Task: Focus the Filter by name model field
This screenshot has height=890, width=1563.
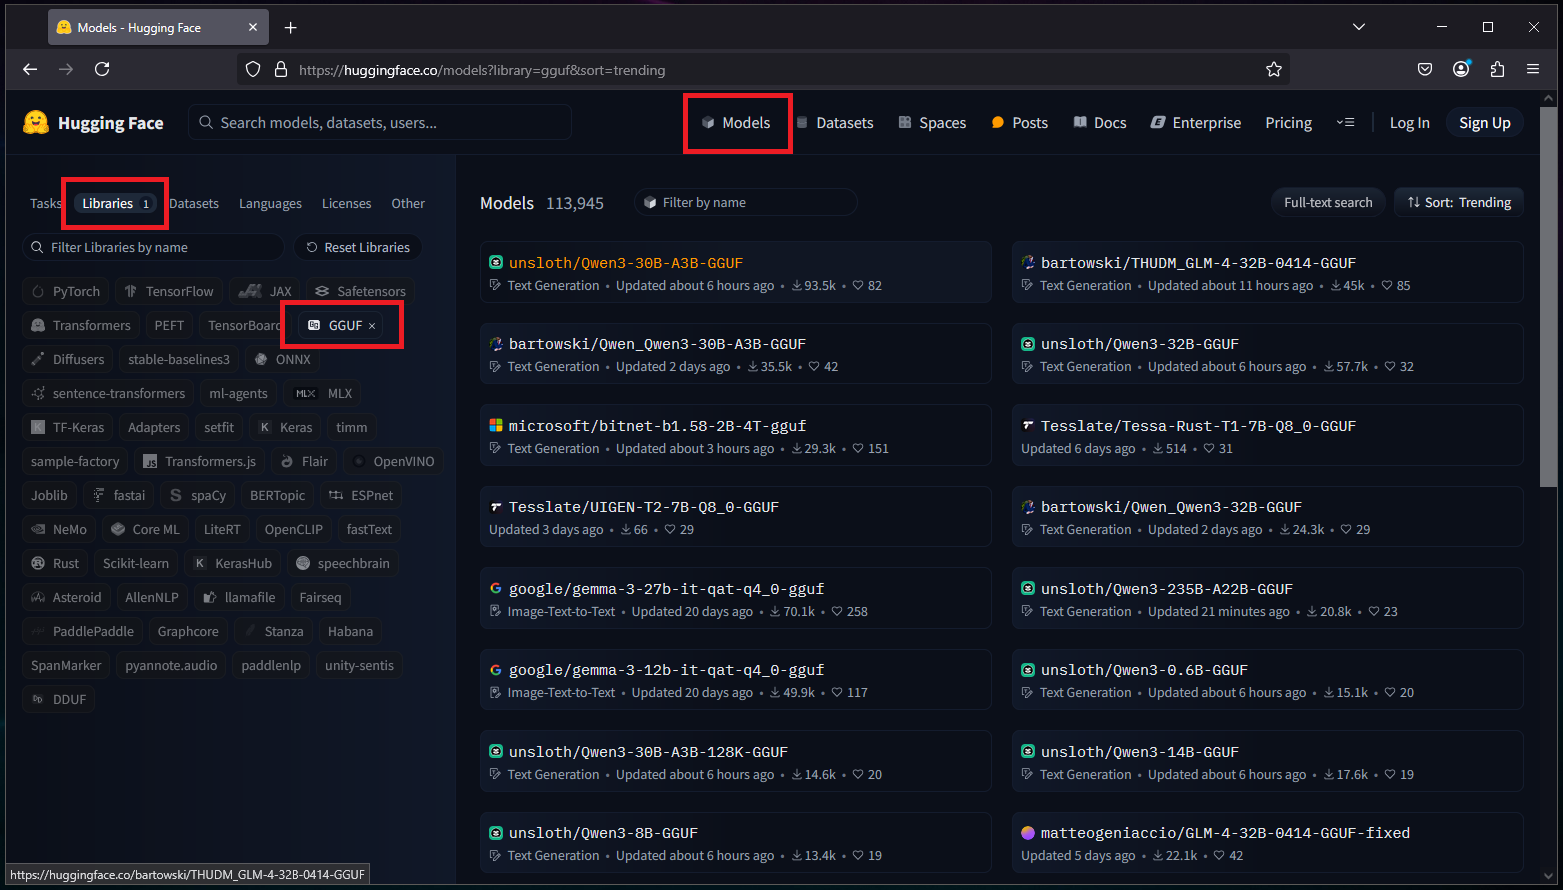Action: pos(745,202)
